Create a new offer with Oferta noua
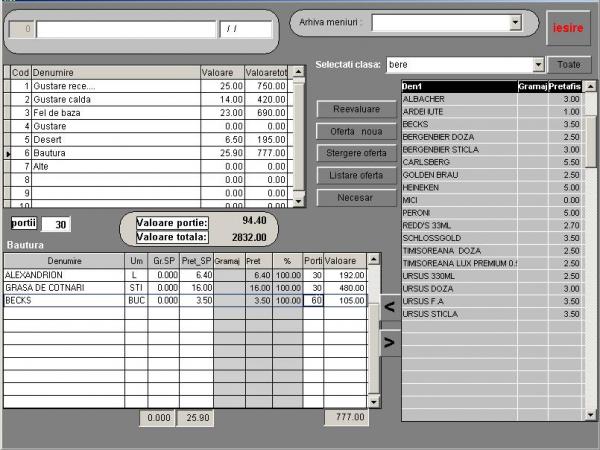Screen dimensions: 600x450 tap(356, 132)
